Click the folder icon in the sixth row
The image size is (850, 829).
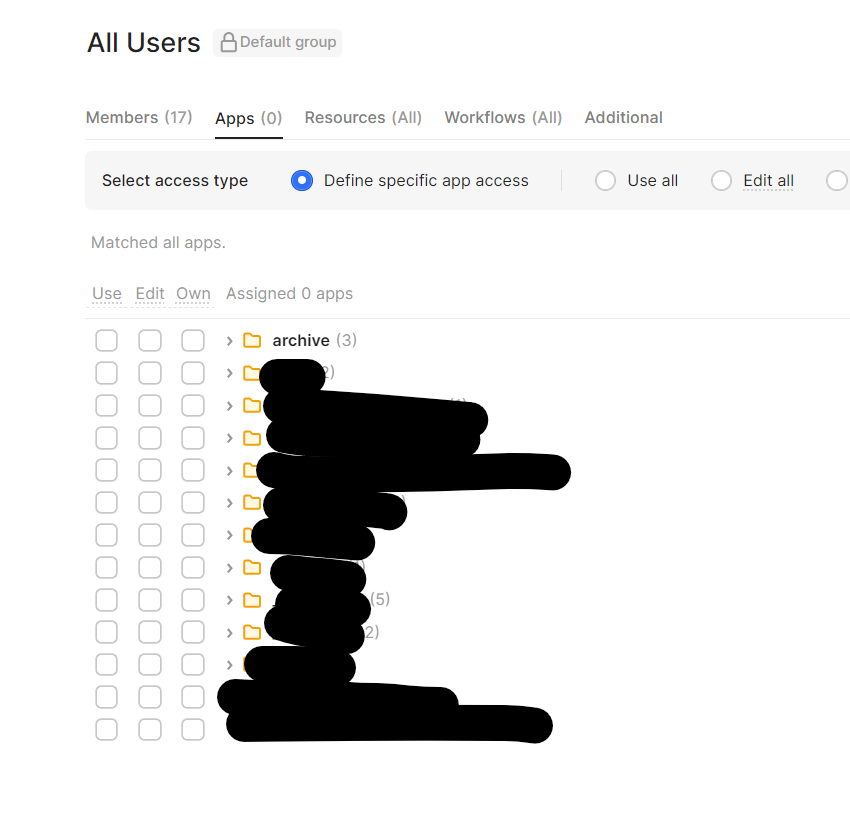coord(251,502)
